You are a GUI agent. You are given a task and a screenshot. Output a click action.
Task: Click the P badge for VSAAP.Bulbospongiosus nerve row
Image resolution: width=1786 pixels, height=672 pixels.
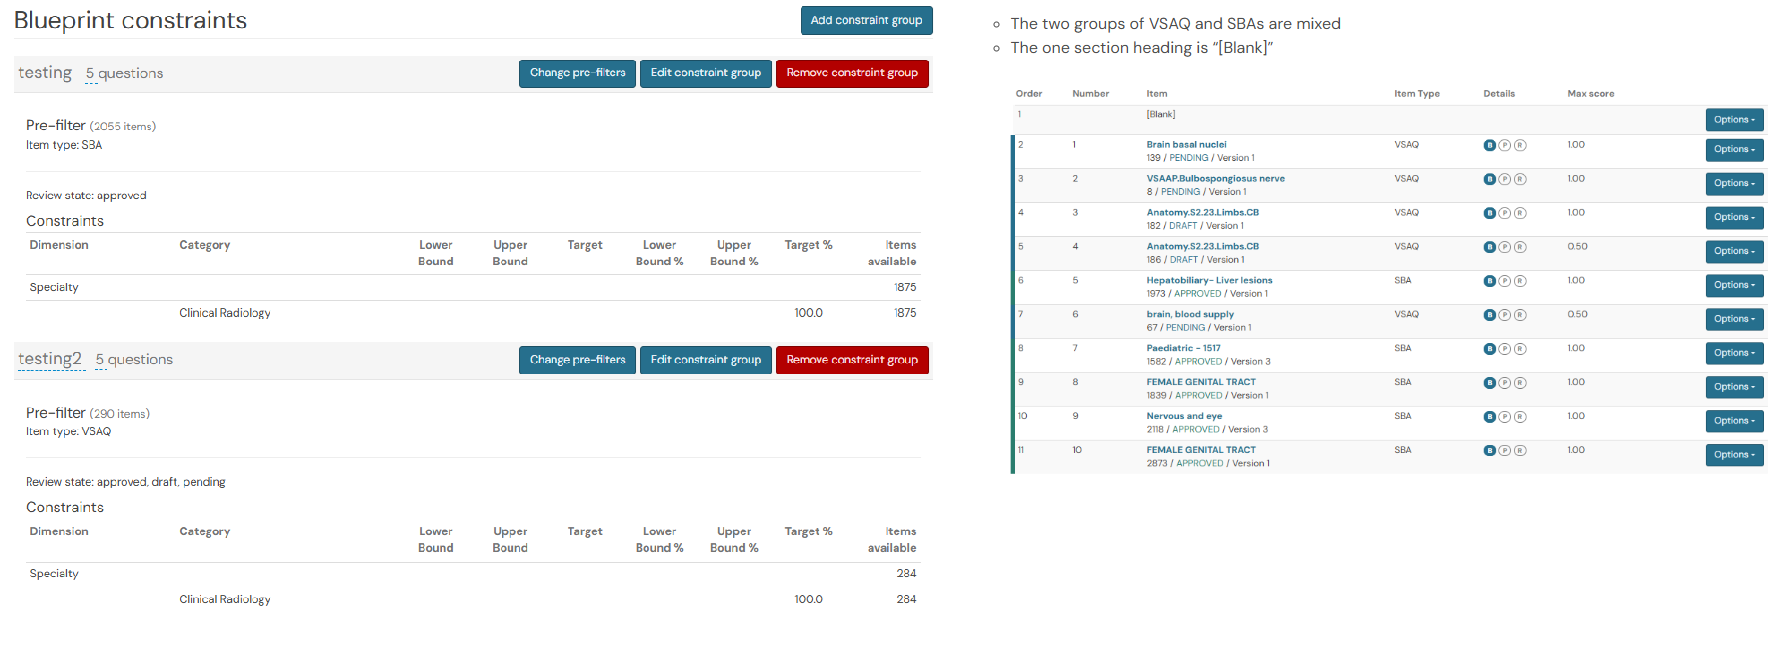click(x=1504, y=179)
